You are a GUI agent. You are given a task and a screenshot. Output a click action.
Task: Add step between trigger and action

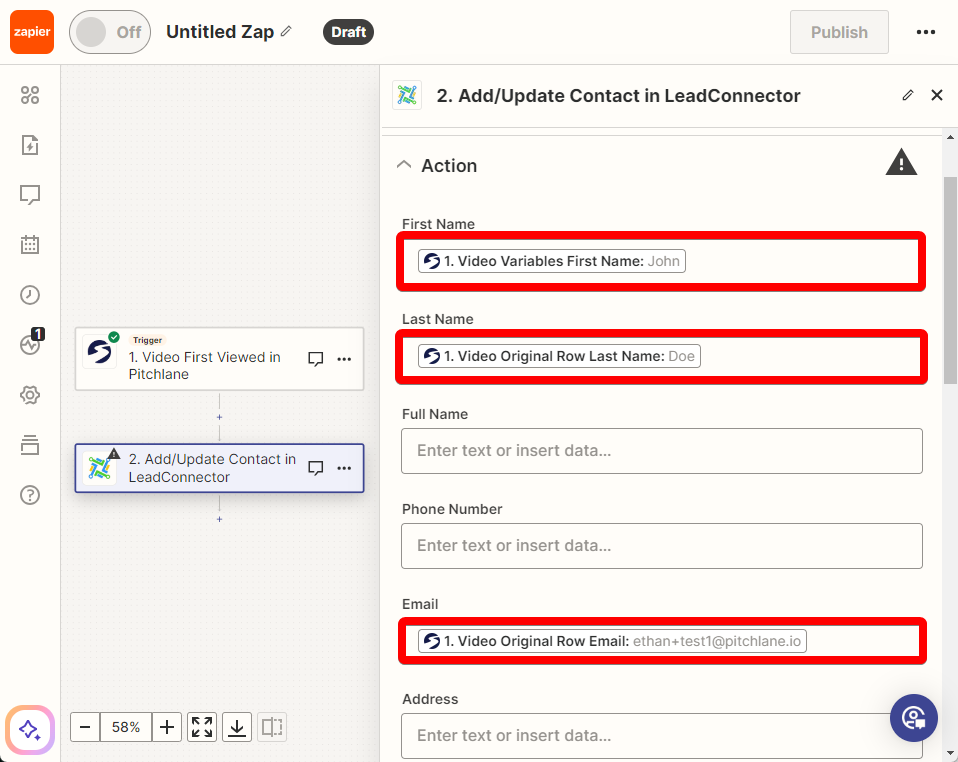click(219, 417)
